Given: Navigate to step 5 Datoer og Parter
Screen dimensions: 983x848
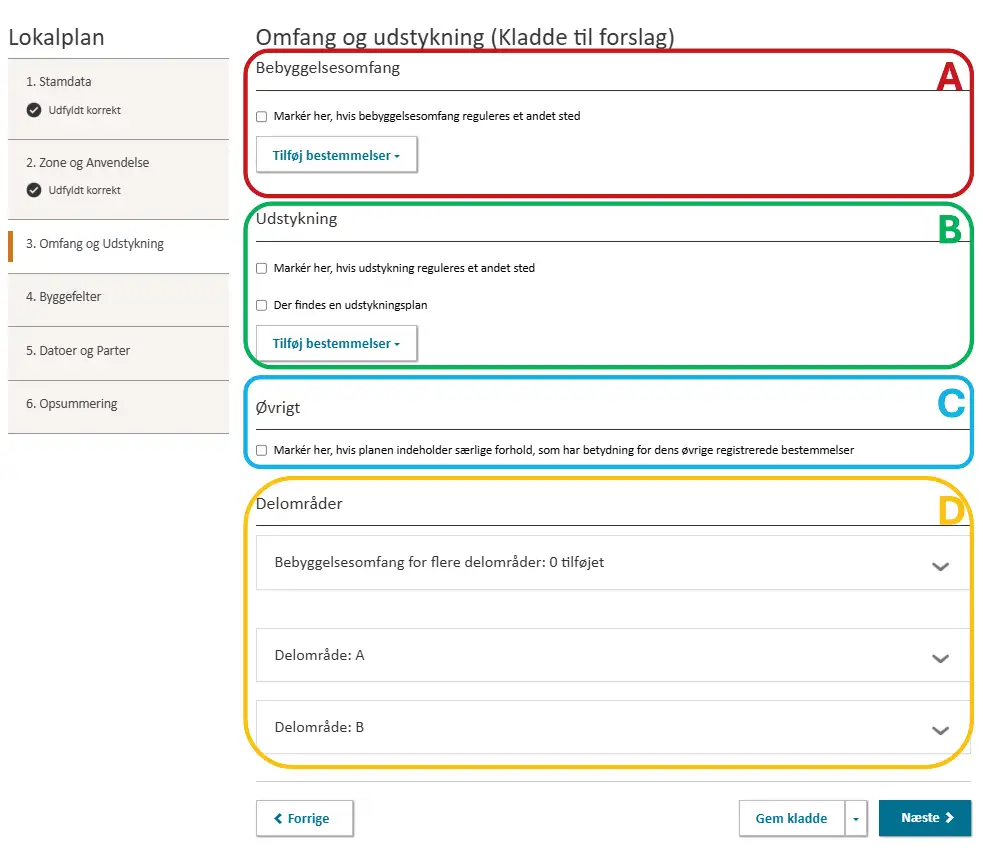Looking at the screenshot, I should (84, 351).
